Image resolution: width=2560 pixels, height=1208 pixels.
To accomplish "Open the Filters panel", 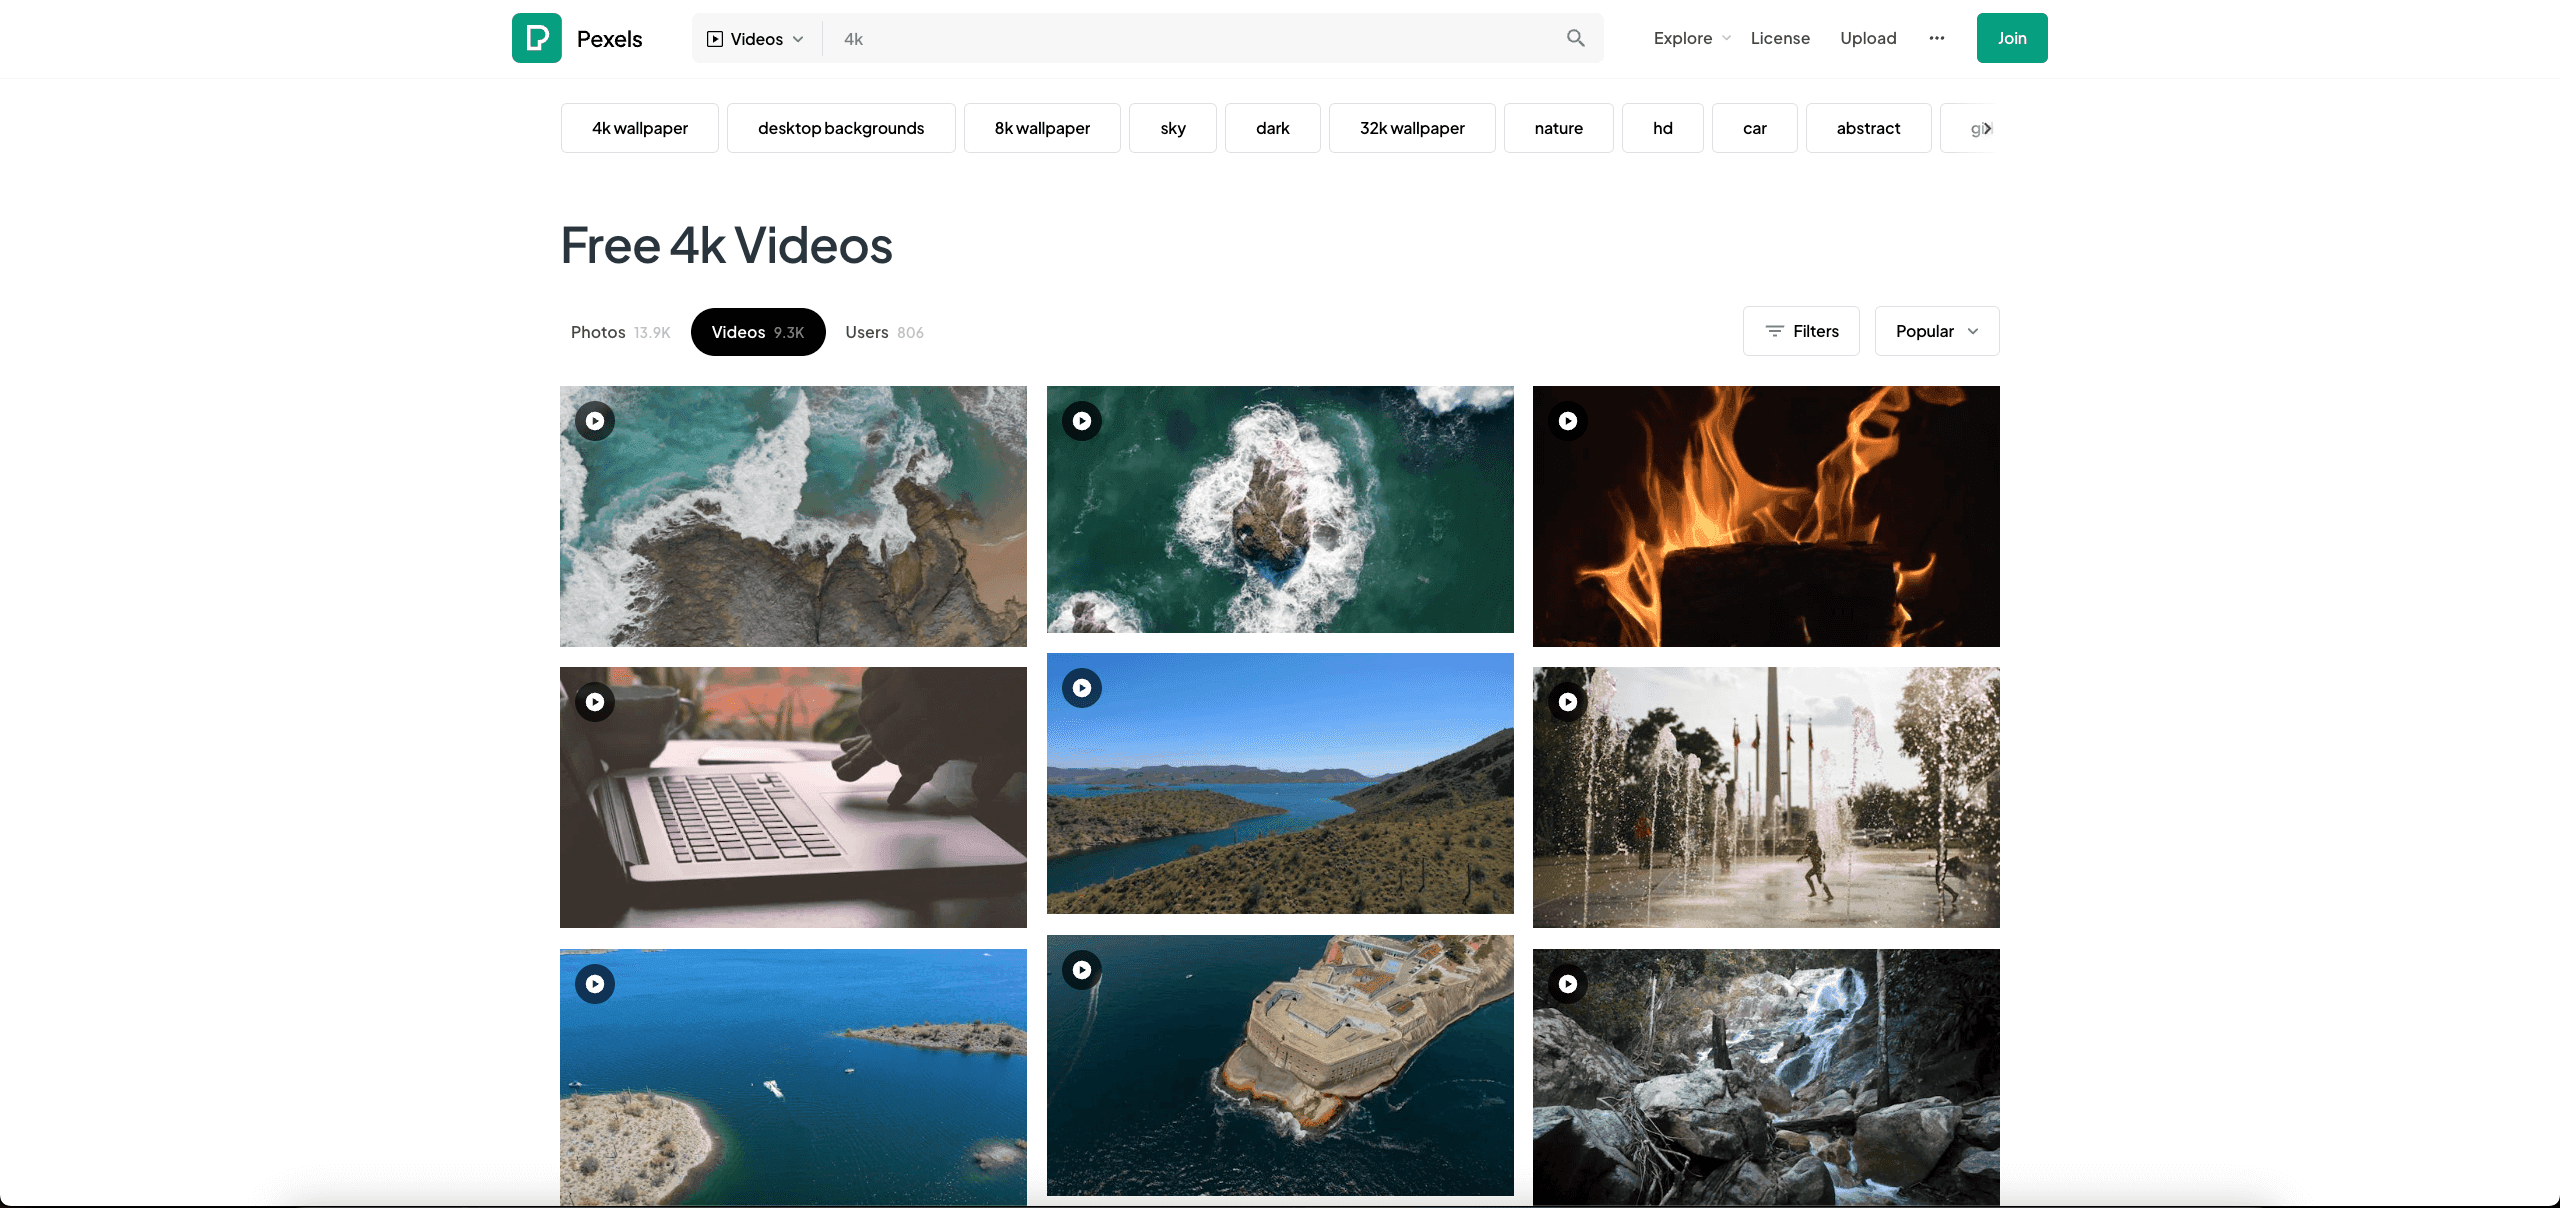I will (1801, 331).
